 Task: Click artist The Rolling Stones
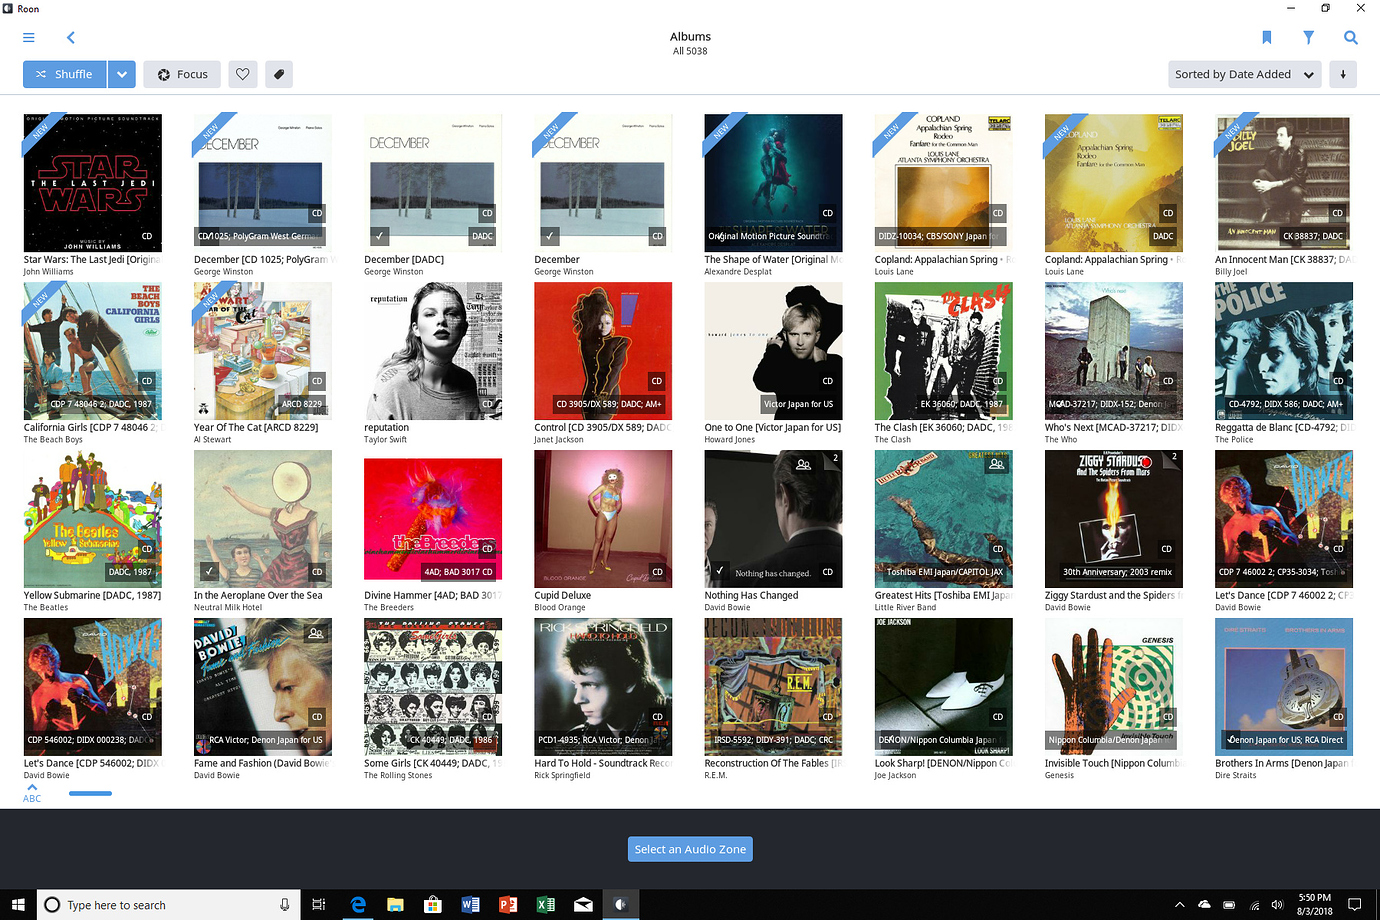point(398,776)
